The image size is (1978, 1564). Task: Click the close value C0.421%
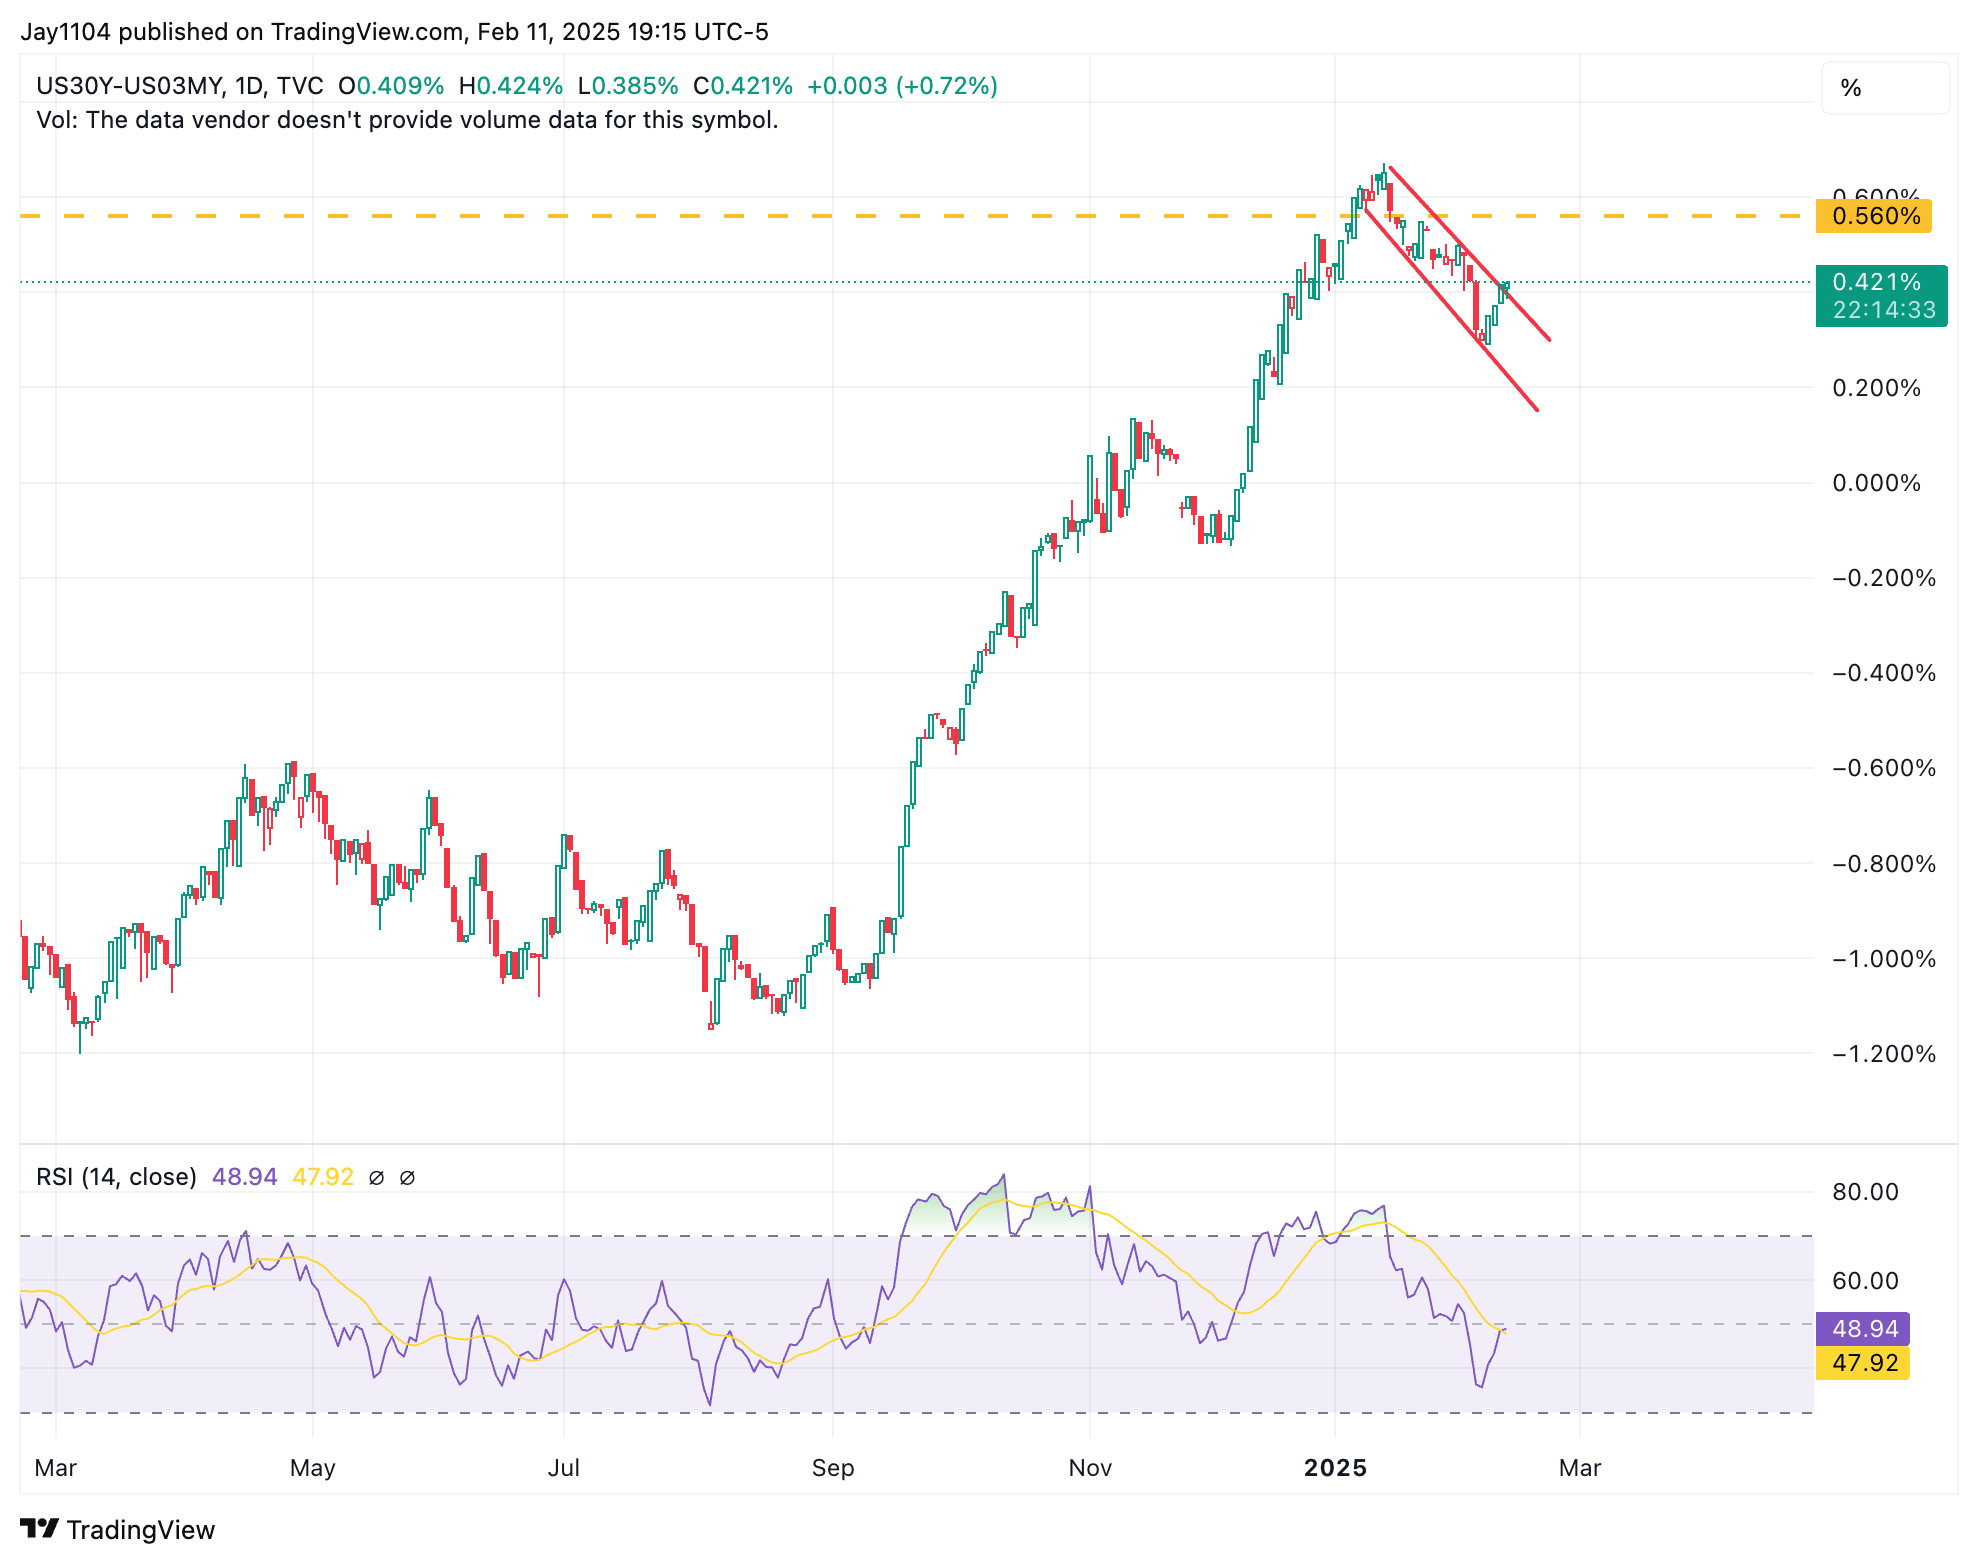click(743, 86)
